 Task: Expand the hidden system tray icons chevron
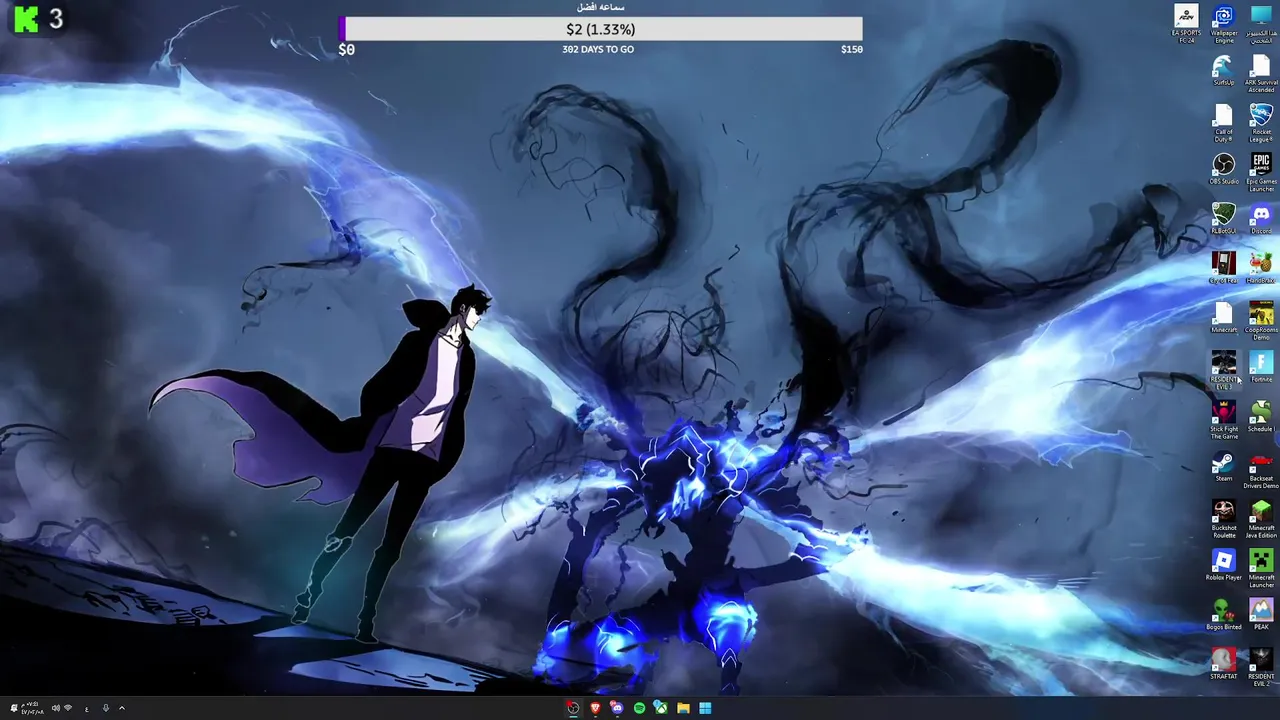tap(122, 708)
